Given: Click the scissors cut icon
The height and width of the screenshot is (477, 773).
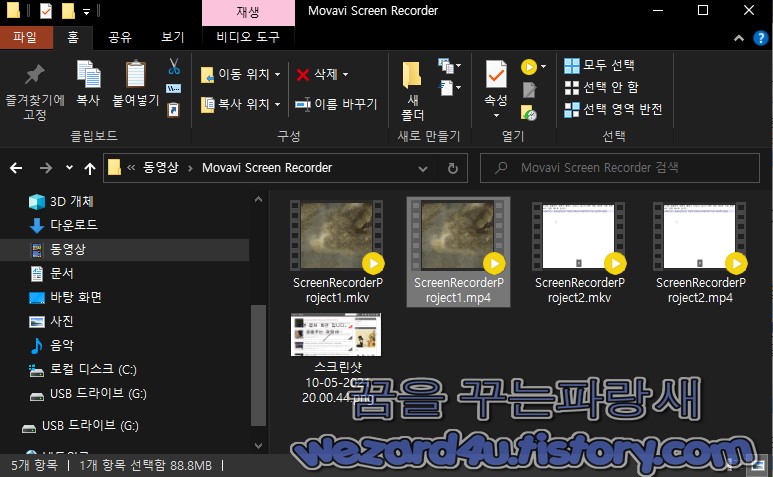Looking at the screenshot, I should [x=174, y=66].
